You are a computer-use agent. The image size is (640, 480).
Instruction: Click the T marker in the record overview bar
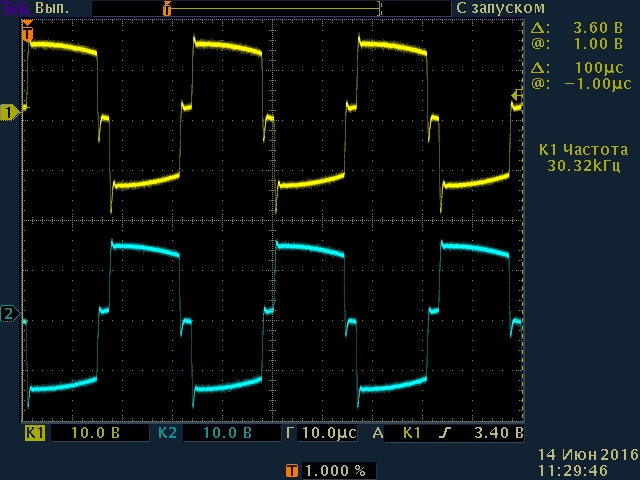coord(167,8)
